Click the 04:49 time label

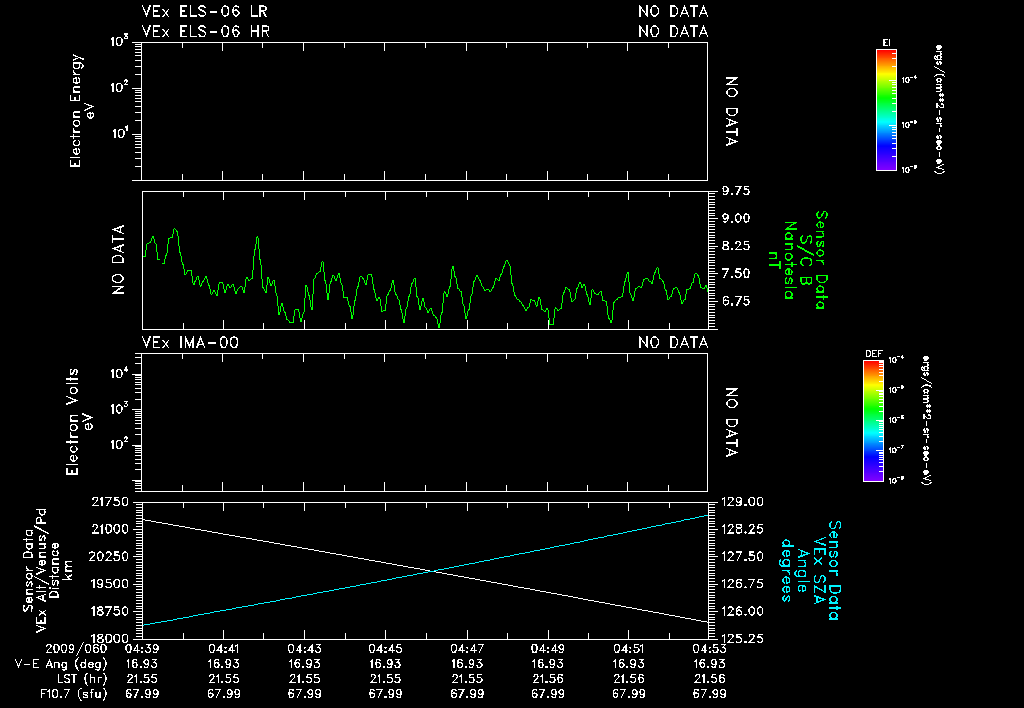[x=548, y=649]
